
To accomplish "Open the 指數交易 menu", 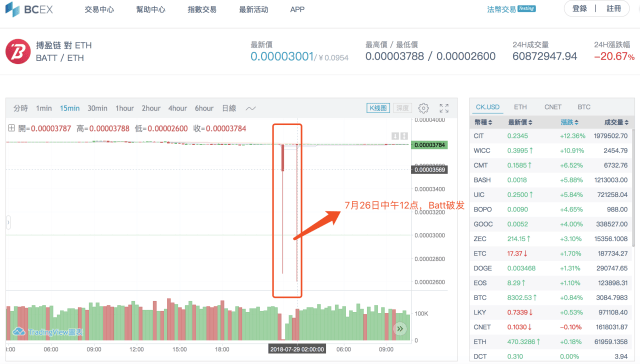I will coord(202,9).
